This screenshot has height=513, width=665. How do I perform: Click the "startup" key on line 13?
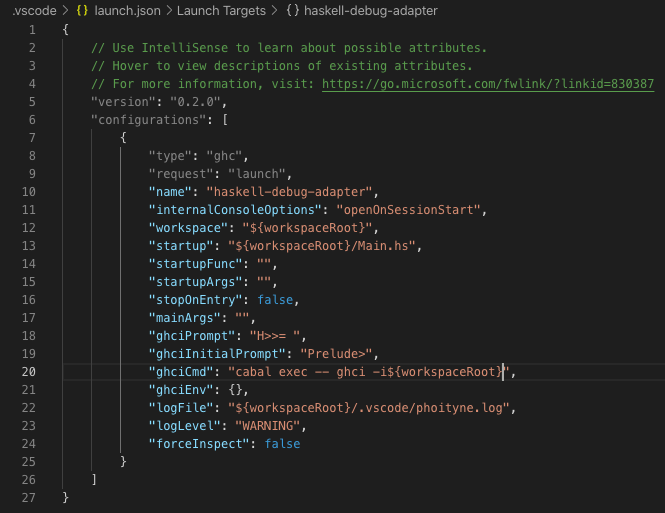tap(181, 246)
